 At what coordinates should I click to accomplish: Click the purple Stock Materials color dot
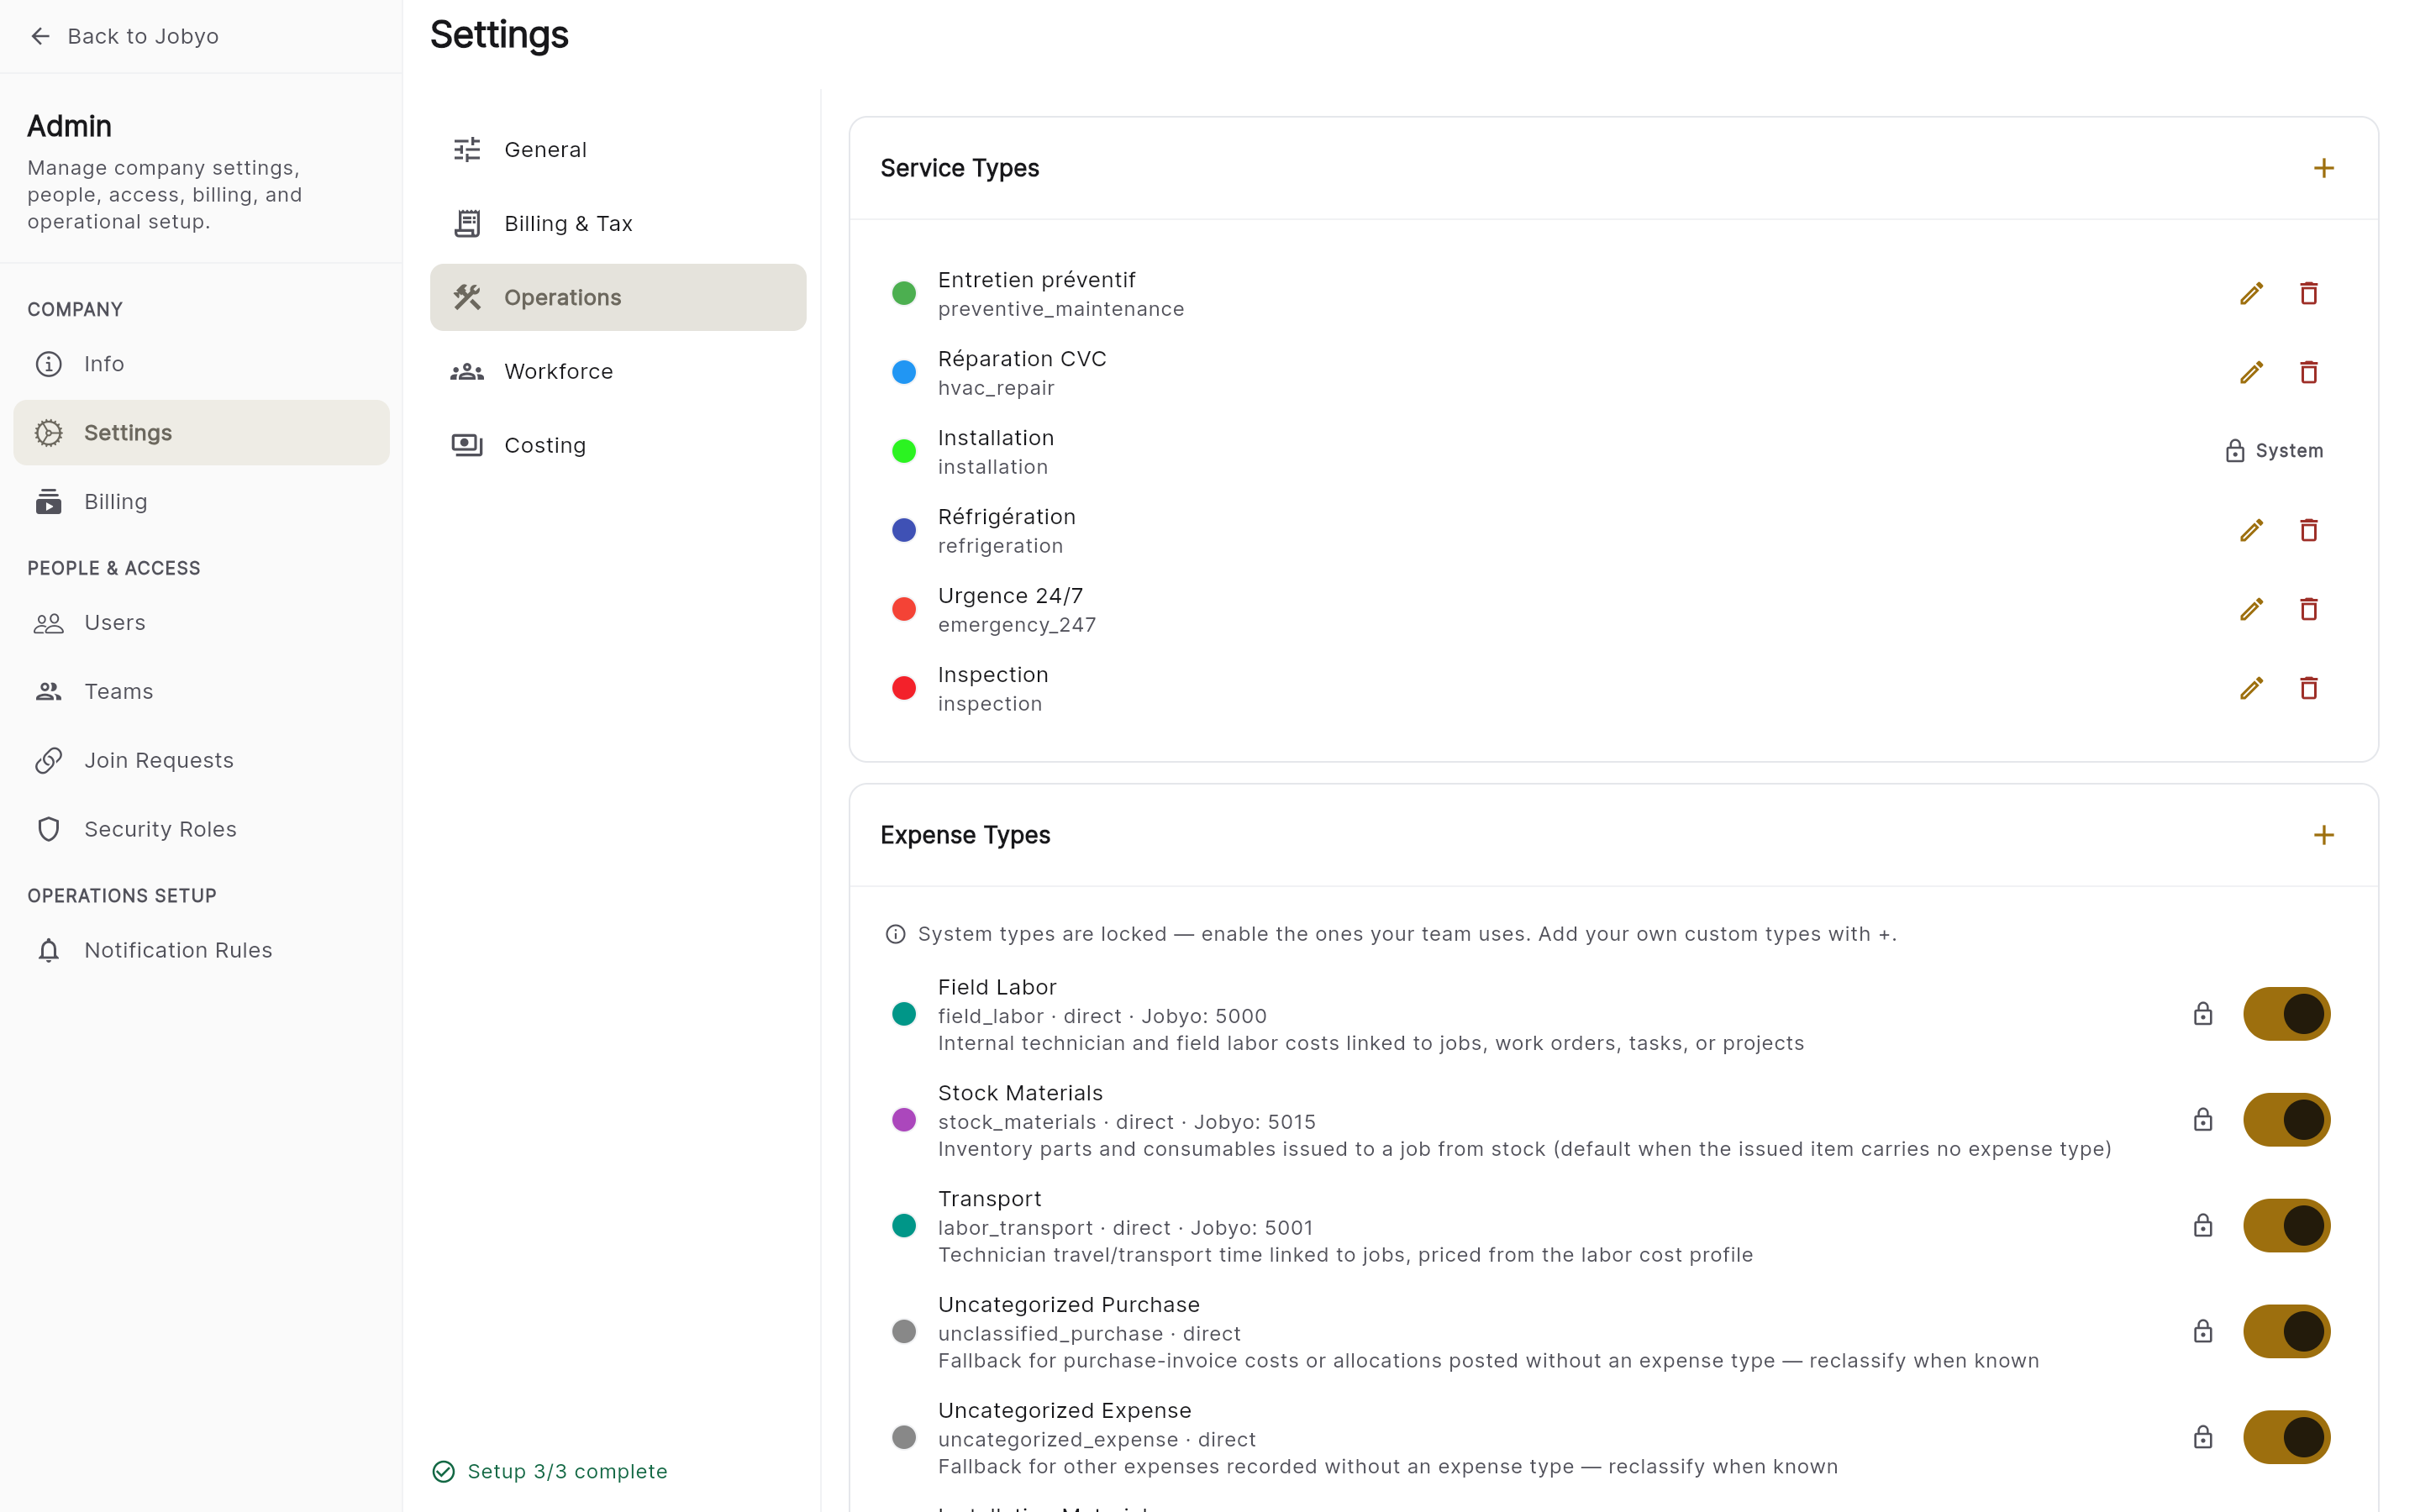(x=903, y=1120)
